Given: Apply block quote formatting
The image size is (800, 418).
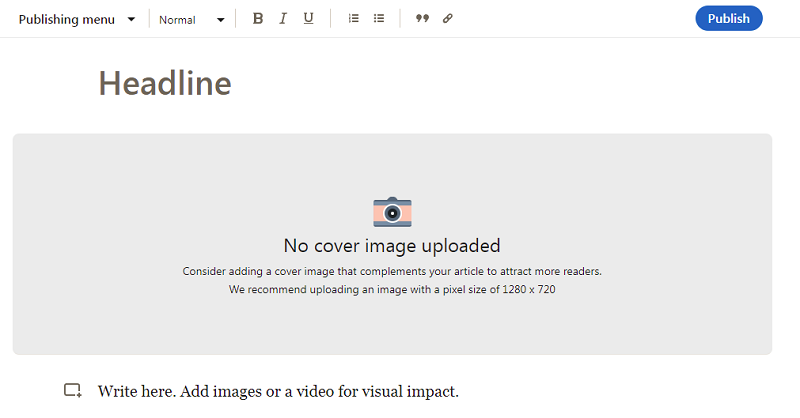Looking at the screenshot, I should (x=422, y=19).
